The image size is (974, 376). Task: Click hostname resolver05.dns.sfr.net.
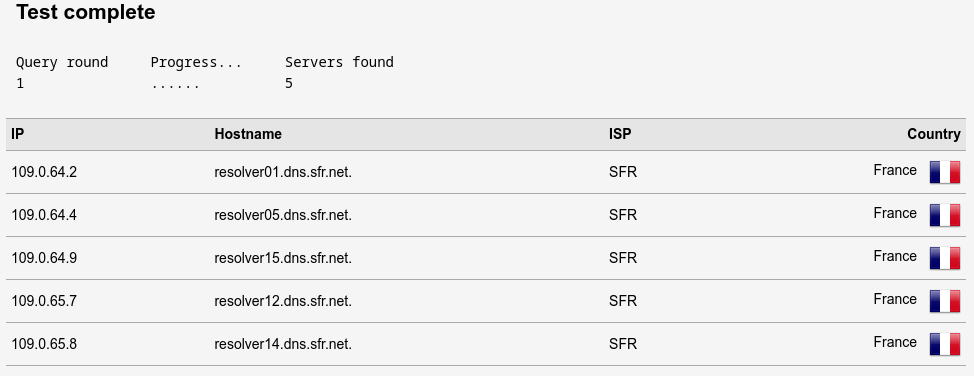coord(283,215)
